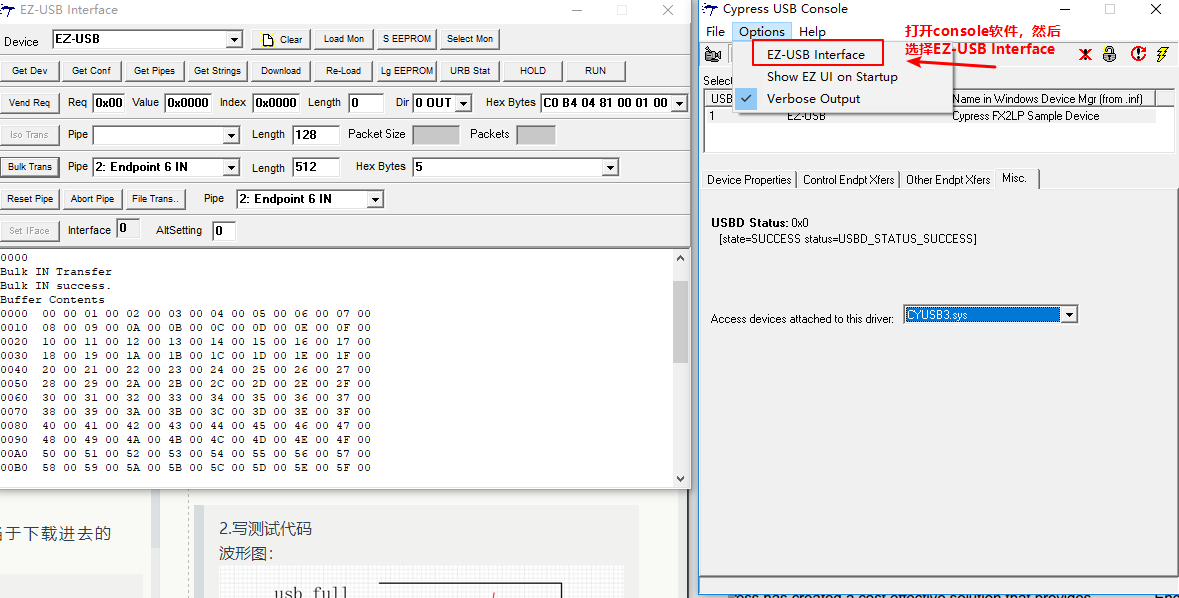
Task: Click the Re-Load button
Action: tap(344, 71)
